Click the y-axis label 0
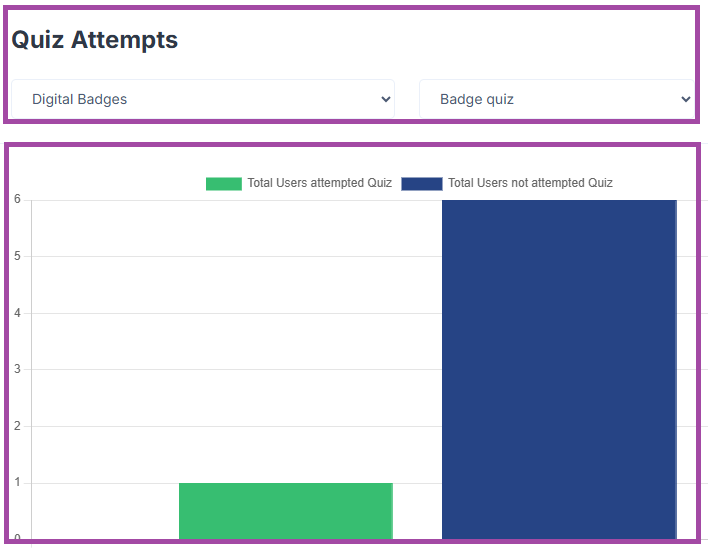708x557 pixels. click(17, 539)
